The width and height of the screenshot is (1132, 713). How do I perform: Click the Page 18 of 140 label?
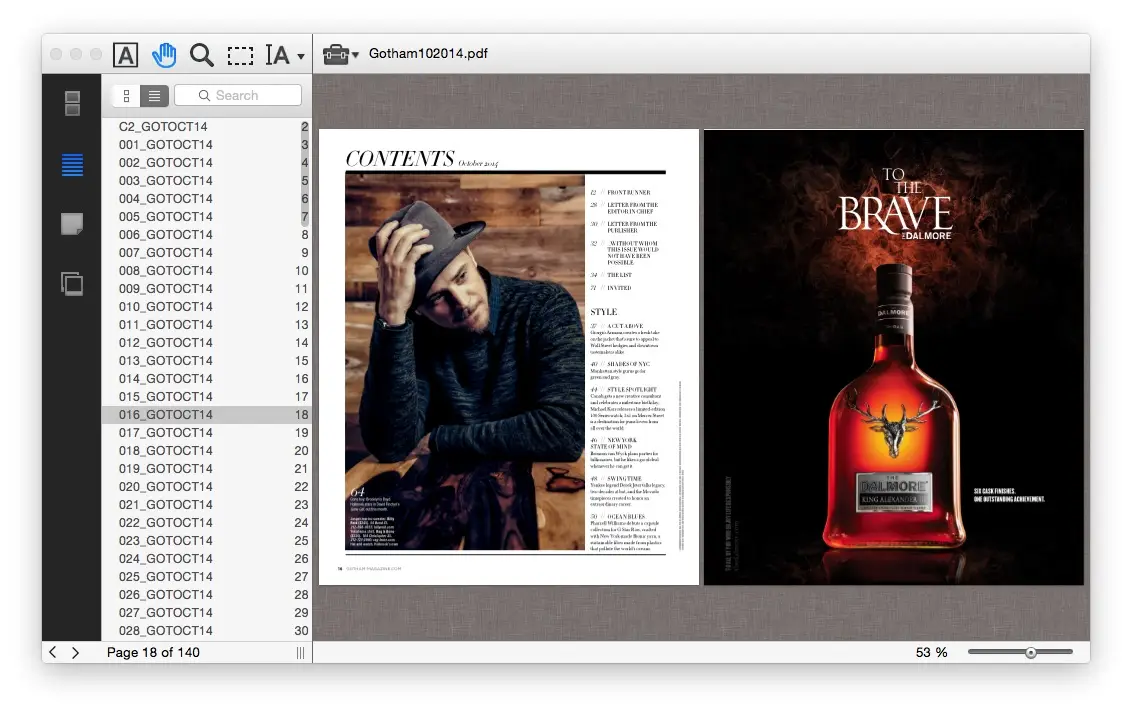pyautogui.click(x=153, y=652)
